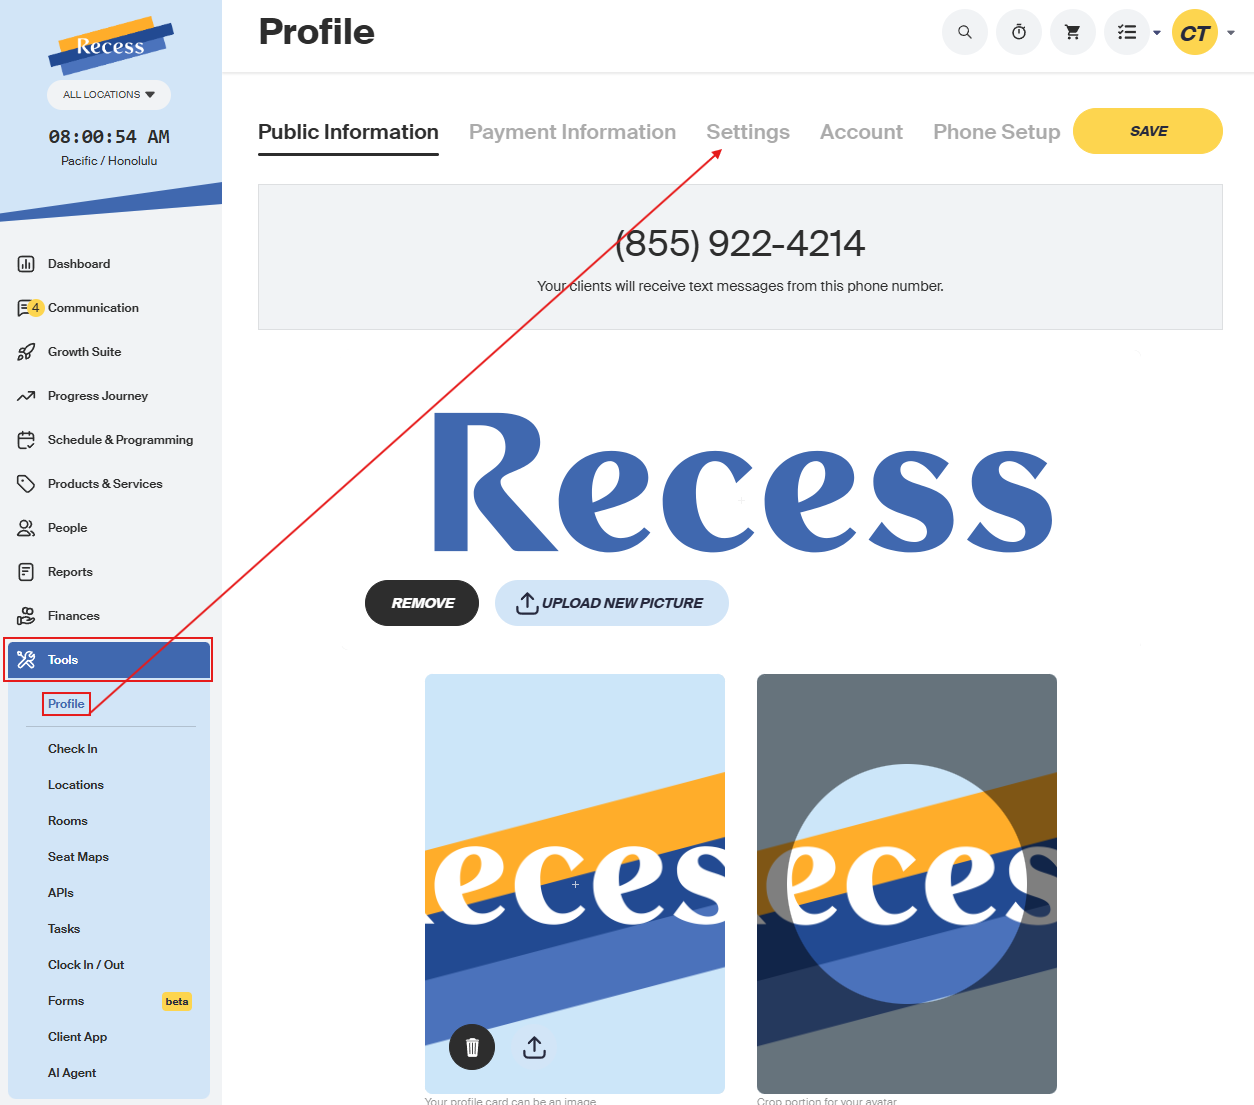Click the REMOVE picture button
The width and height of the screenshot is (1254, 1105).
click(x=422, y=603)
